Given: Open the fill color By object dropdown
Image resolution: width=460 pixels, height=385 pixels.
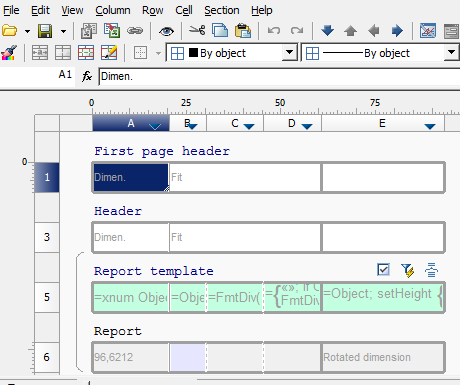Looking at the screenshot, I should pos(289,53).
